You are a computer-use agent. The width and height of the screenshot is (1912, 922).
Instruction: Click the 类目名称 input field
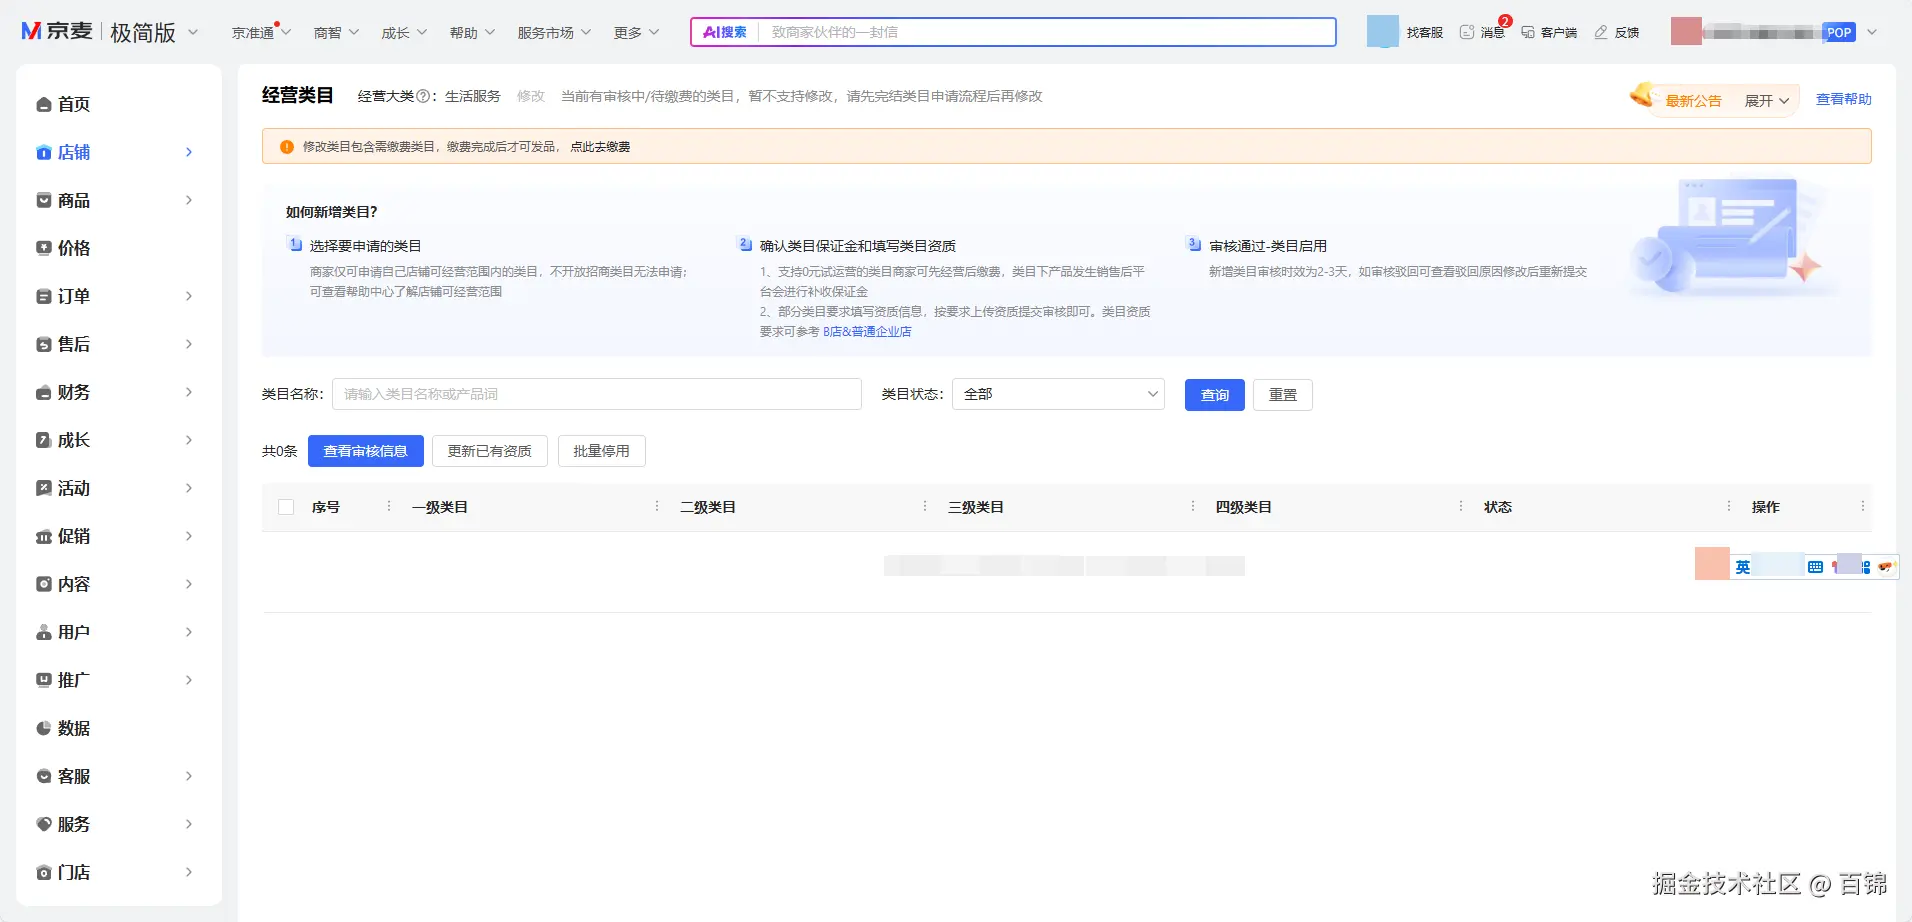[x=597, y=393]
